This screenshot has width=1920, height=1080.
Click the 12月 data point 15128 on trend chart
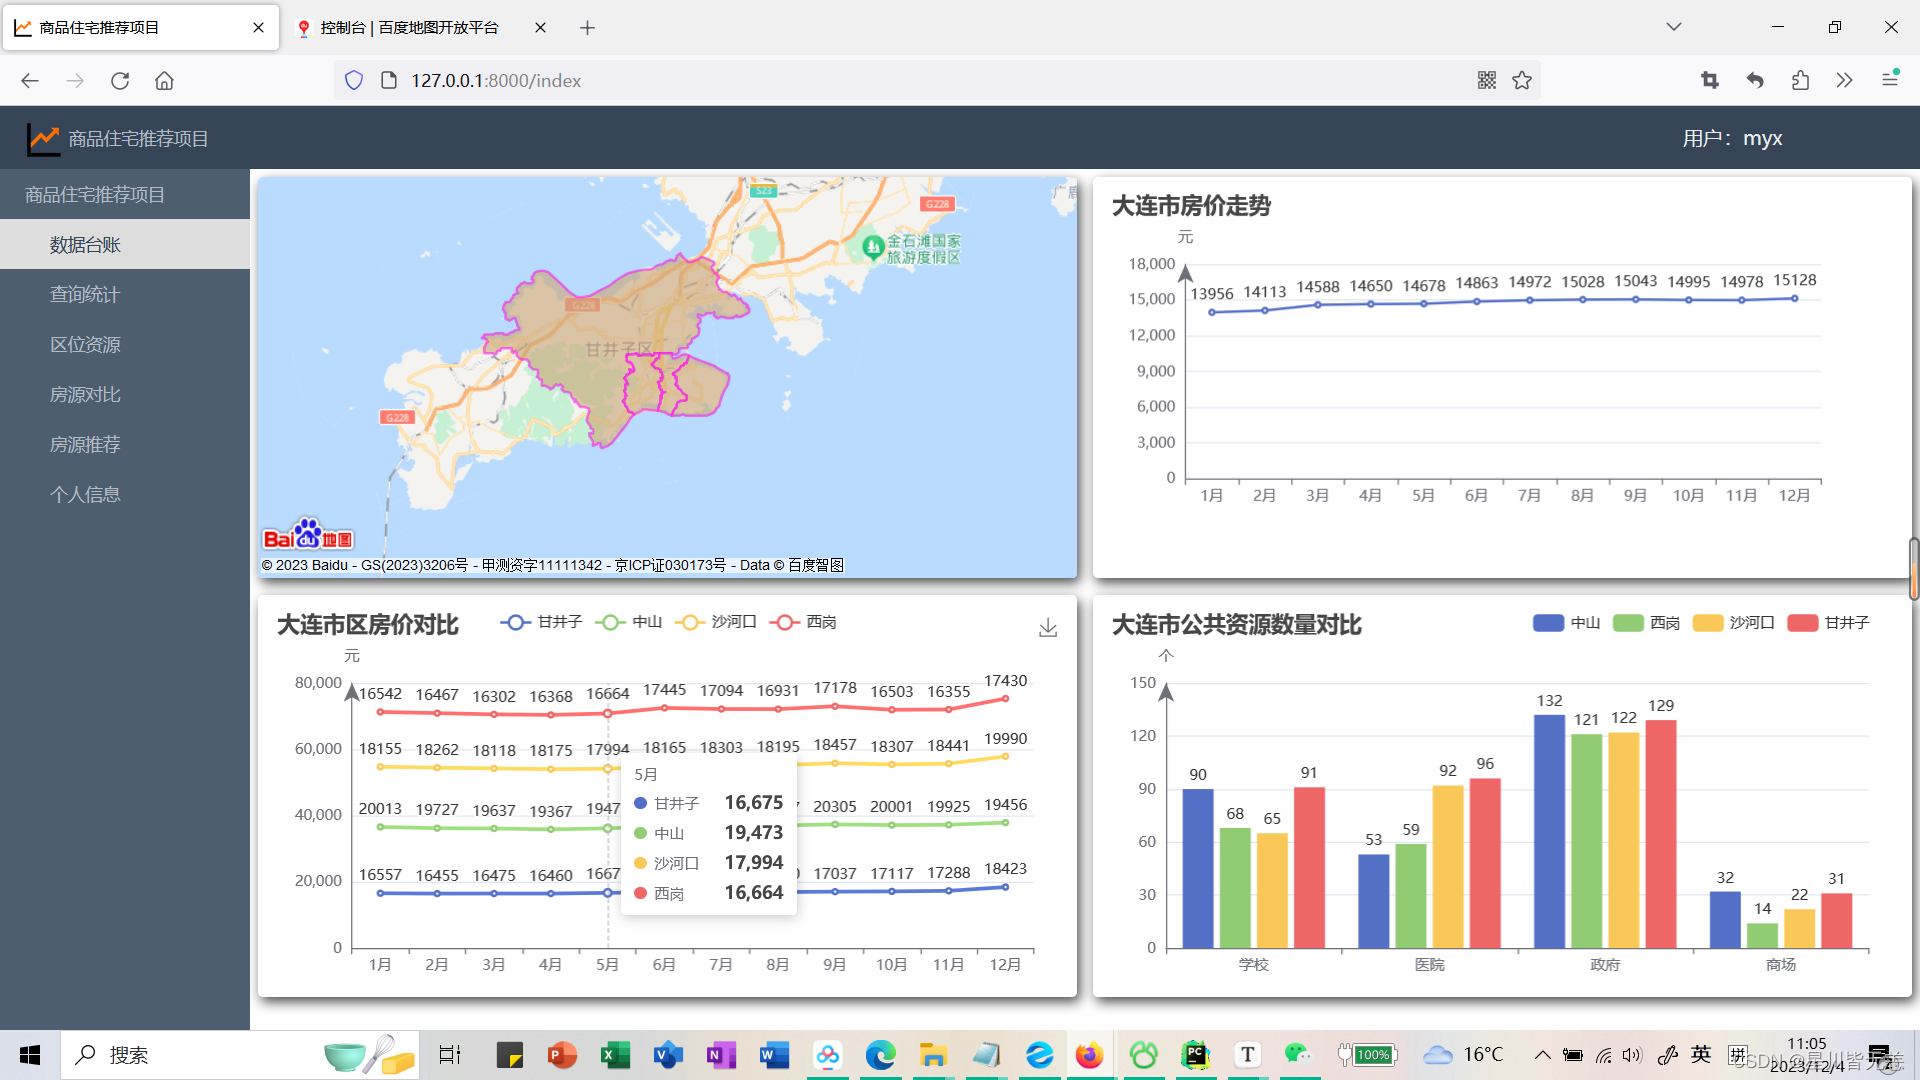point(1794,298)
